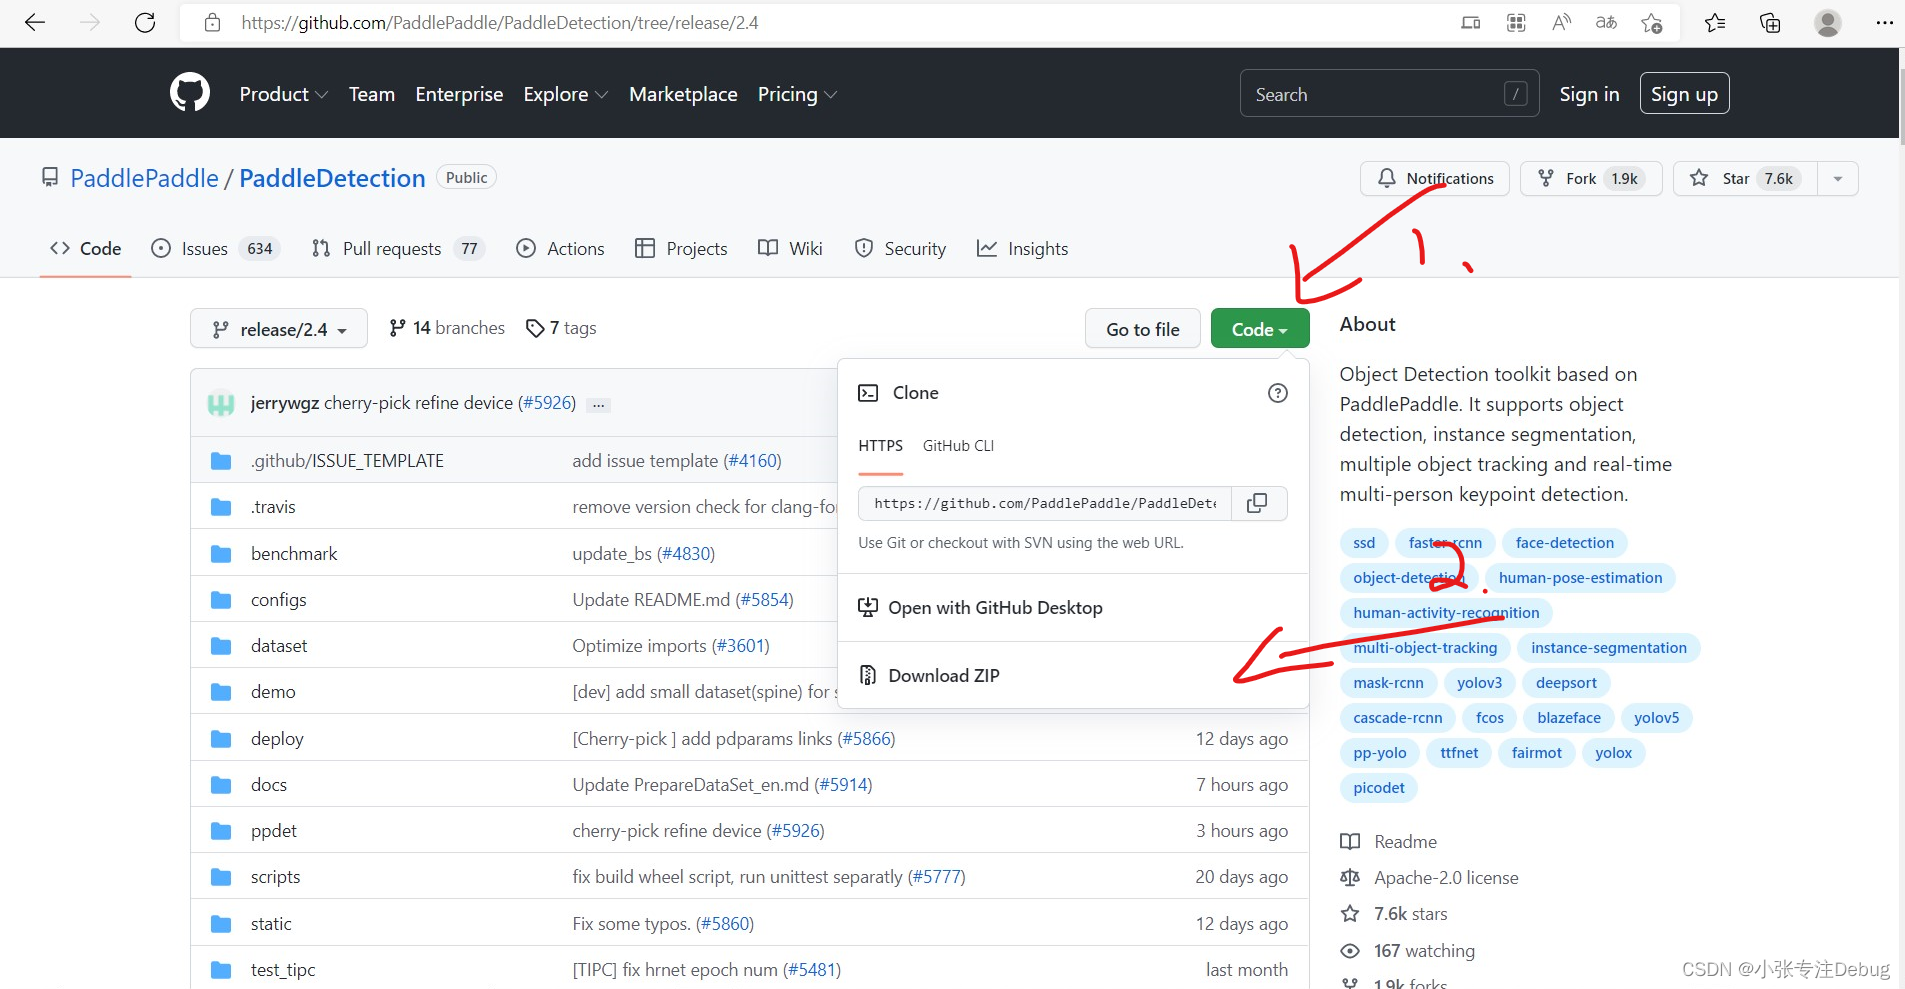Open the Issues tab
This screenshot has width=1905, height=989.
(x=215, y=249)
